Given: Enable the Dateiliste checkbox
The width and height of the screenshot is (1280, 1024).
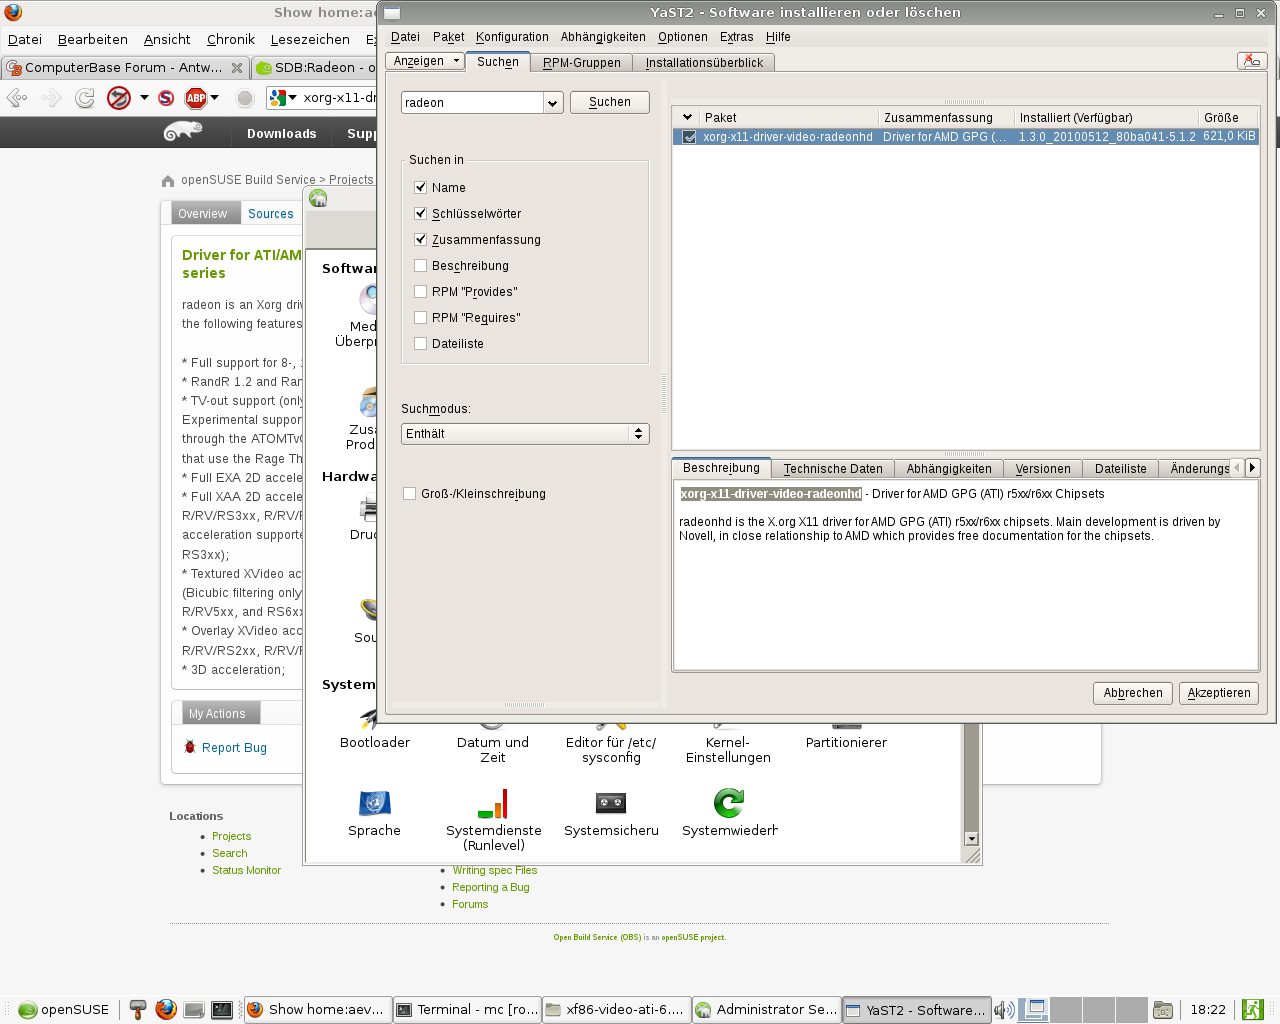Looking at the screenshot, I should coord(420,343).
